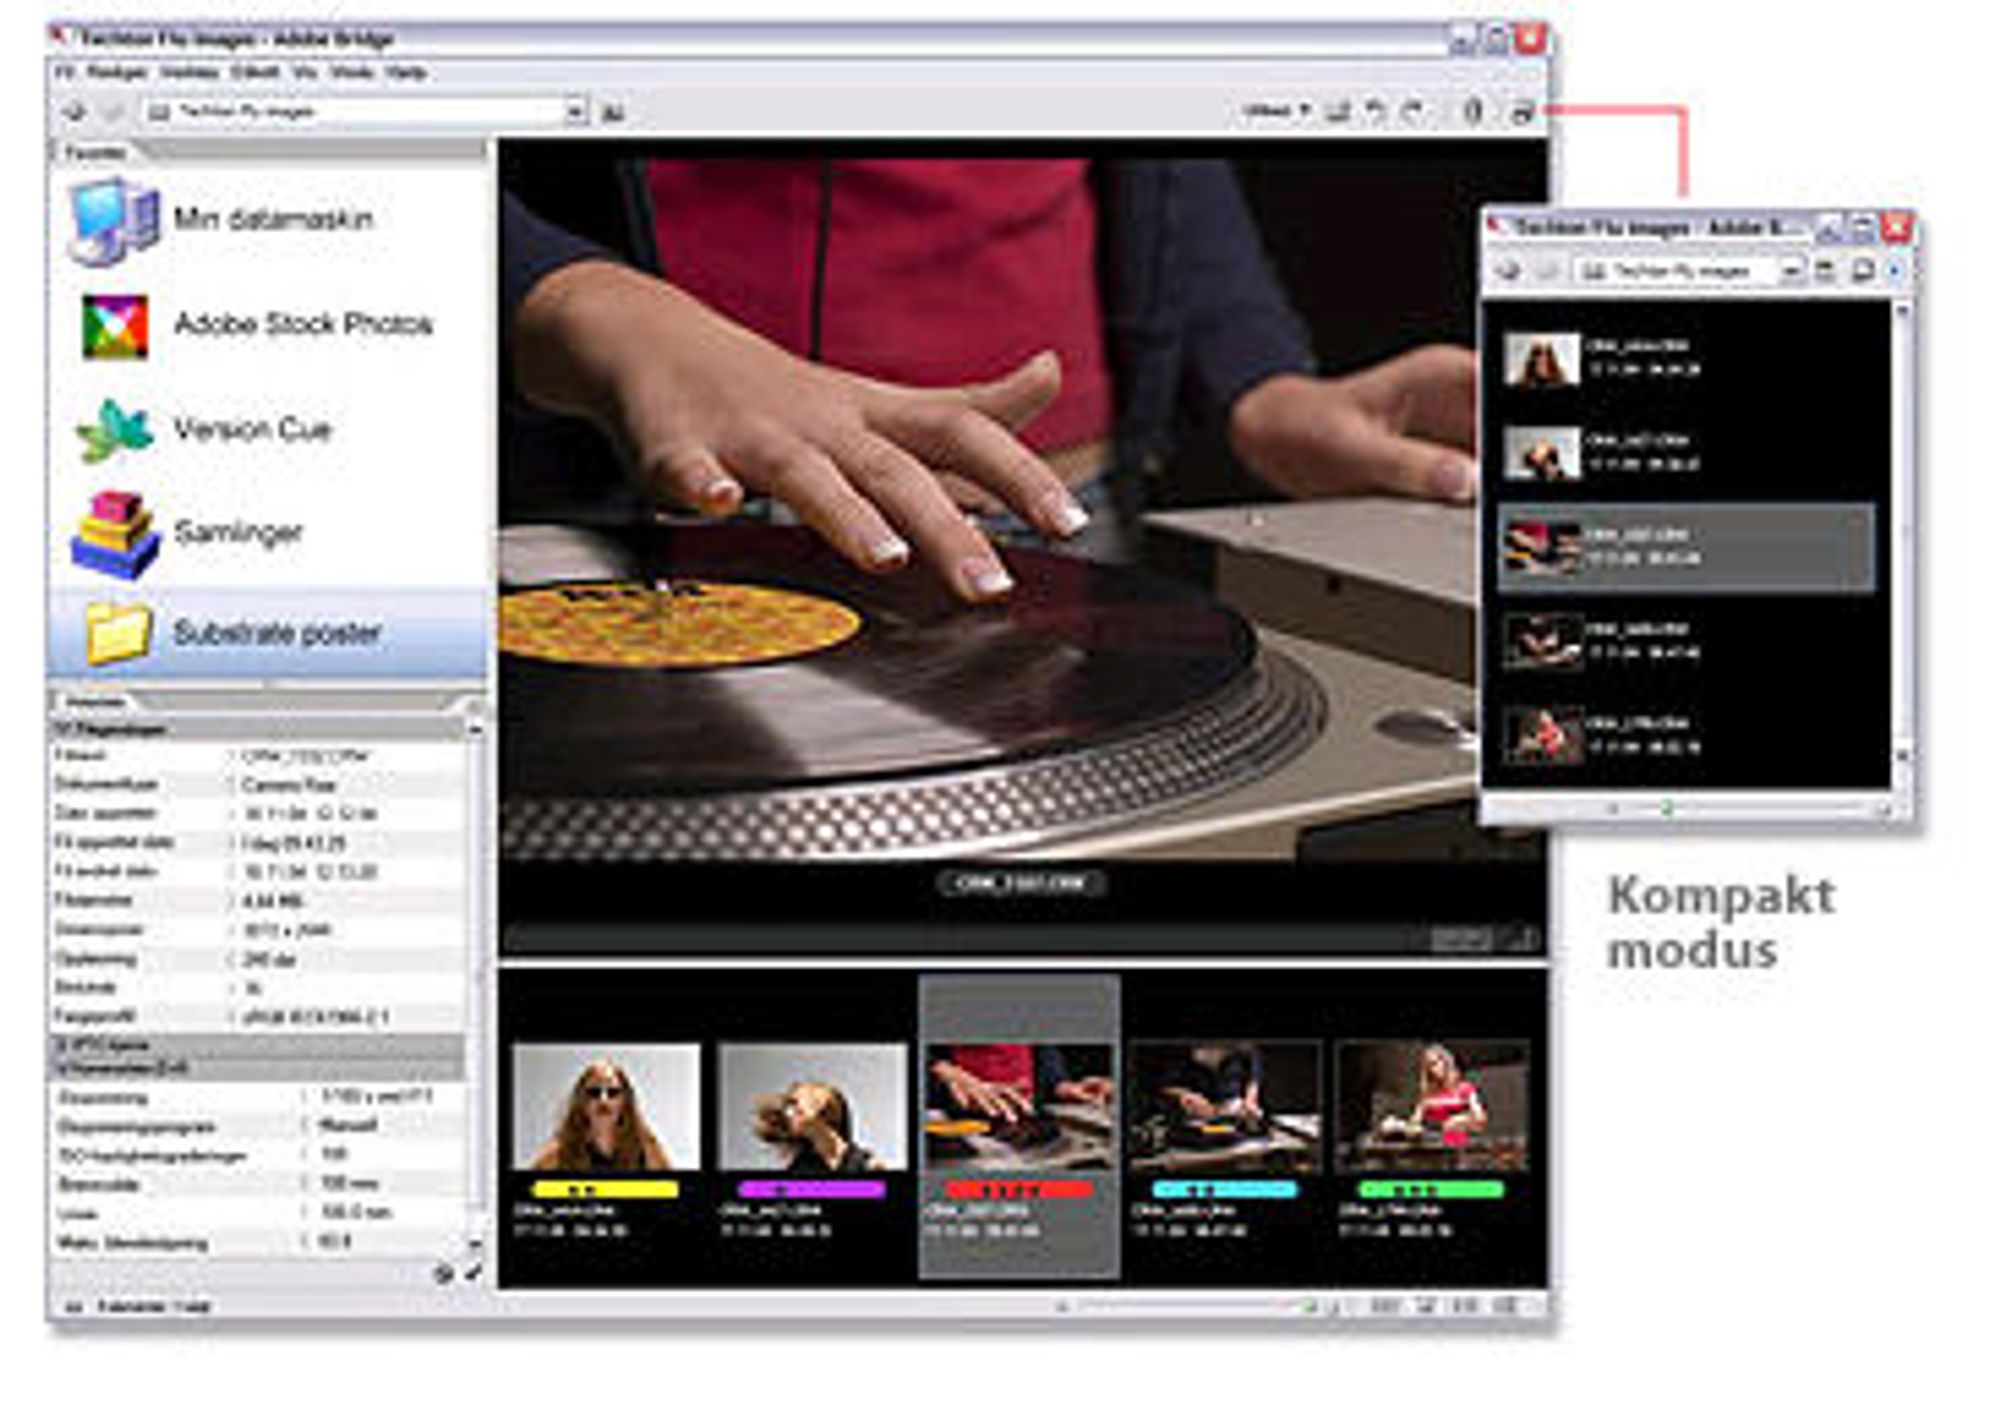The width and height of the screenshot is (2000, 1426).
Task: Click metadata panel scroll up arrow
Action: coord(475,730)
